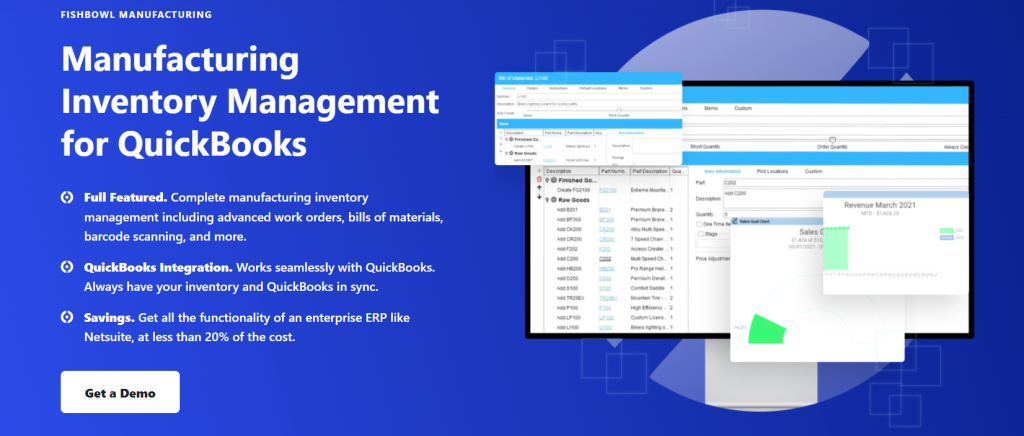The image size is (1024, 436).
Task: Open the HB200 part number link
Action: (607, 268)
